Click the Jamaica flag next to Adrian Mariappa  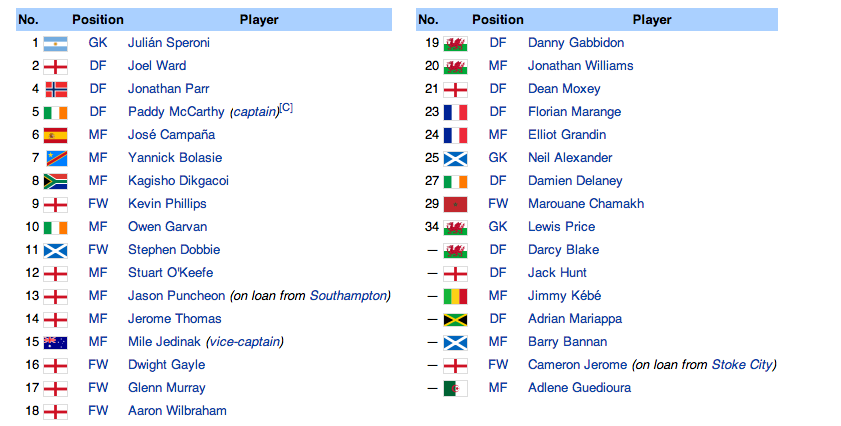pos(455,320)
